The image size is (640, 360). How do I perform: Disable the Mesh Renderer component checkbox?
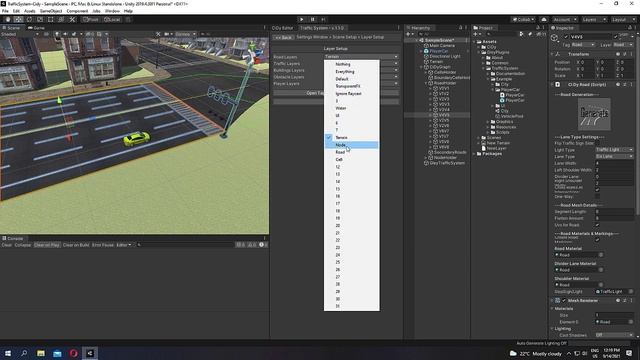tap(564, 300)
